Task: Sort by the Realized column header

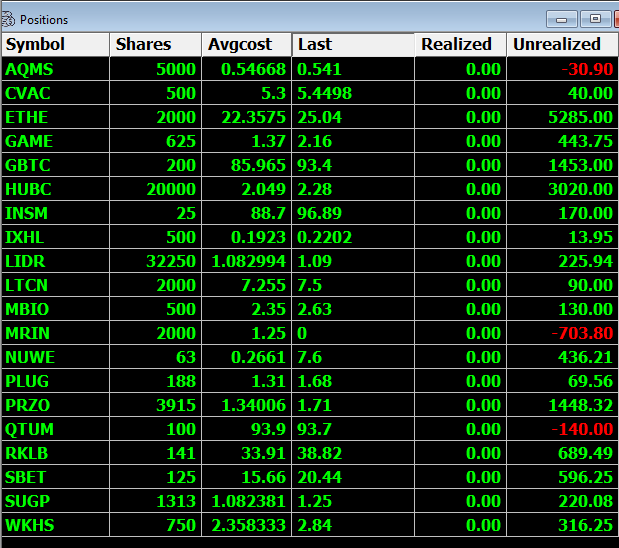Action: (x=460, y=45)
